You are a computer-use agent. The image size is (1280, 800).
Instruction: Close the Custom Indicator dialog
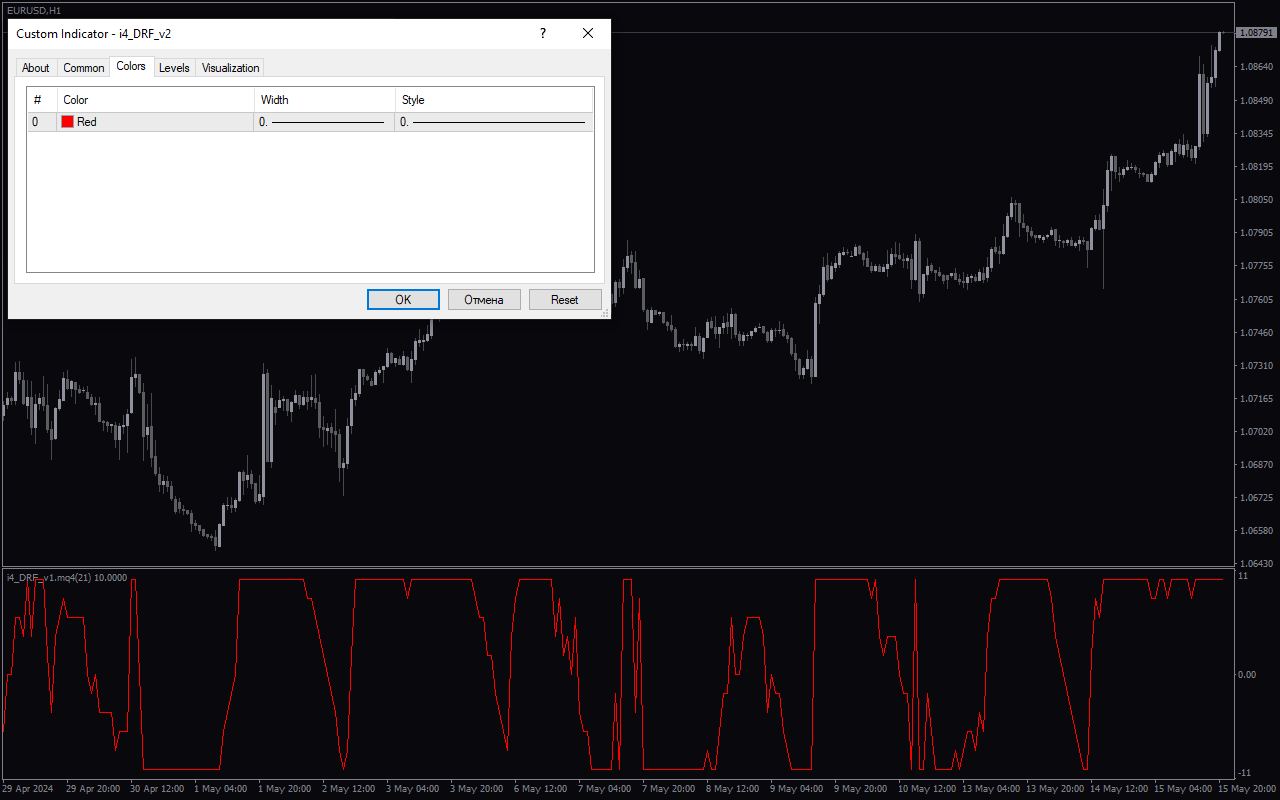coord(588,33)
